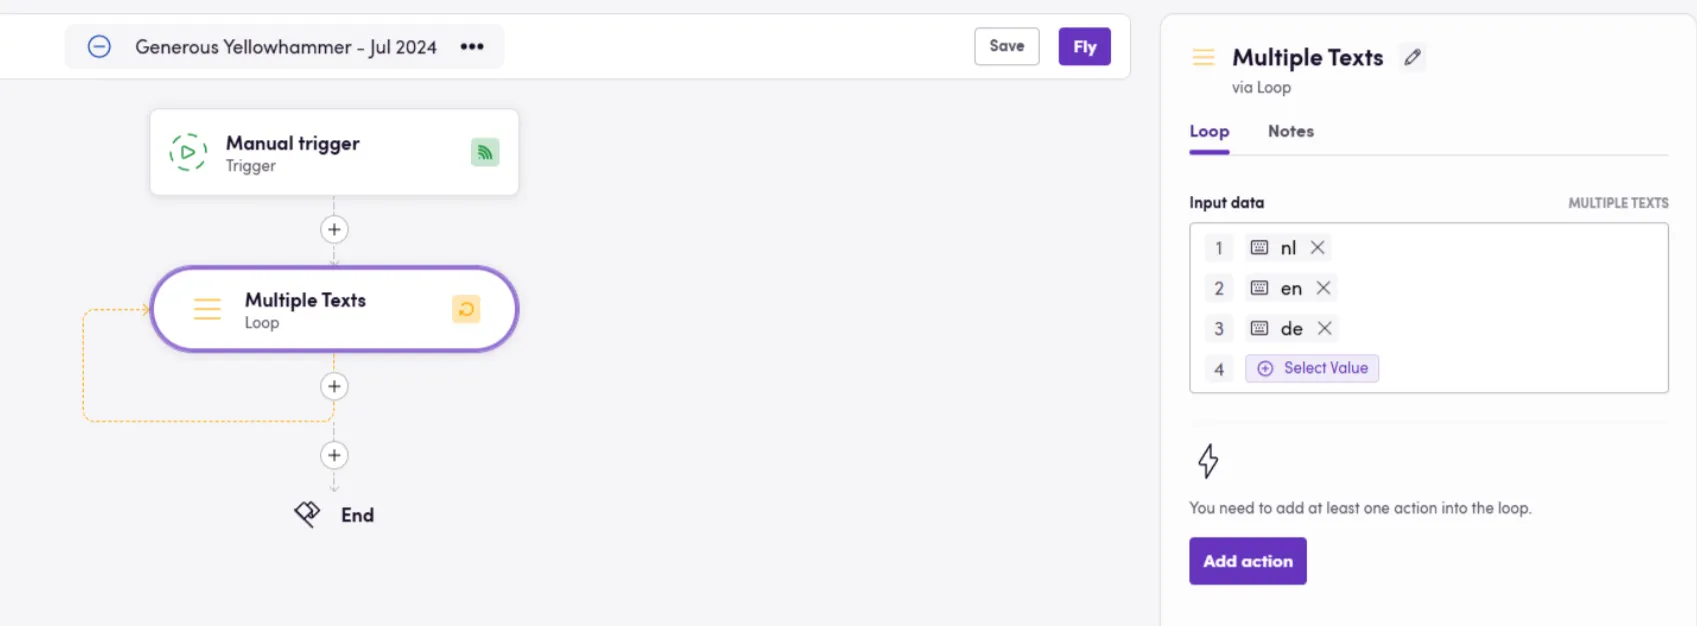Open the three-dot workflow options menu
The width and height of the screenshot is (1697, 626).
click(471, 46)
